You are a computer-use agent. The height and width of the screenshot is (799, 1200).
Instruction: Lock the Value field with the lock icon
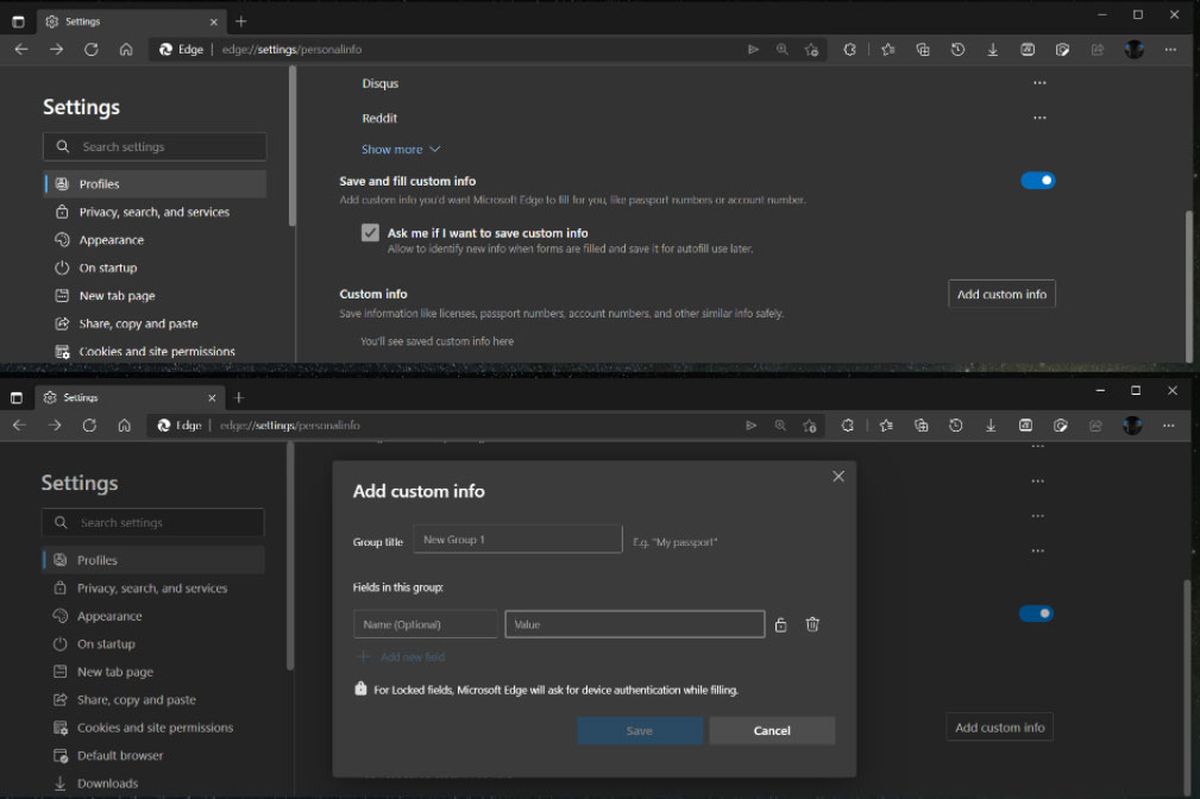[781, 624]
